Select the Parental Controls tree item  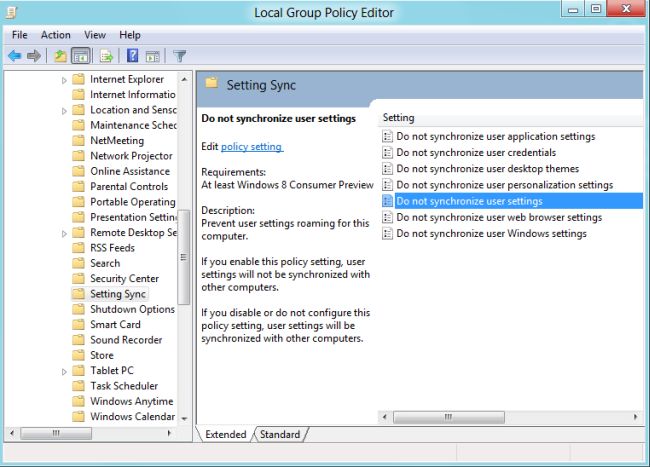pyautogui.click(x=129, y=186)
